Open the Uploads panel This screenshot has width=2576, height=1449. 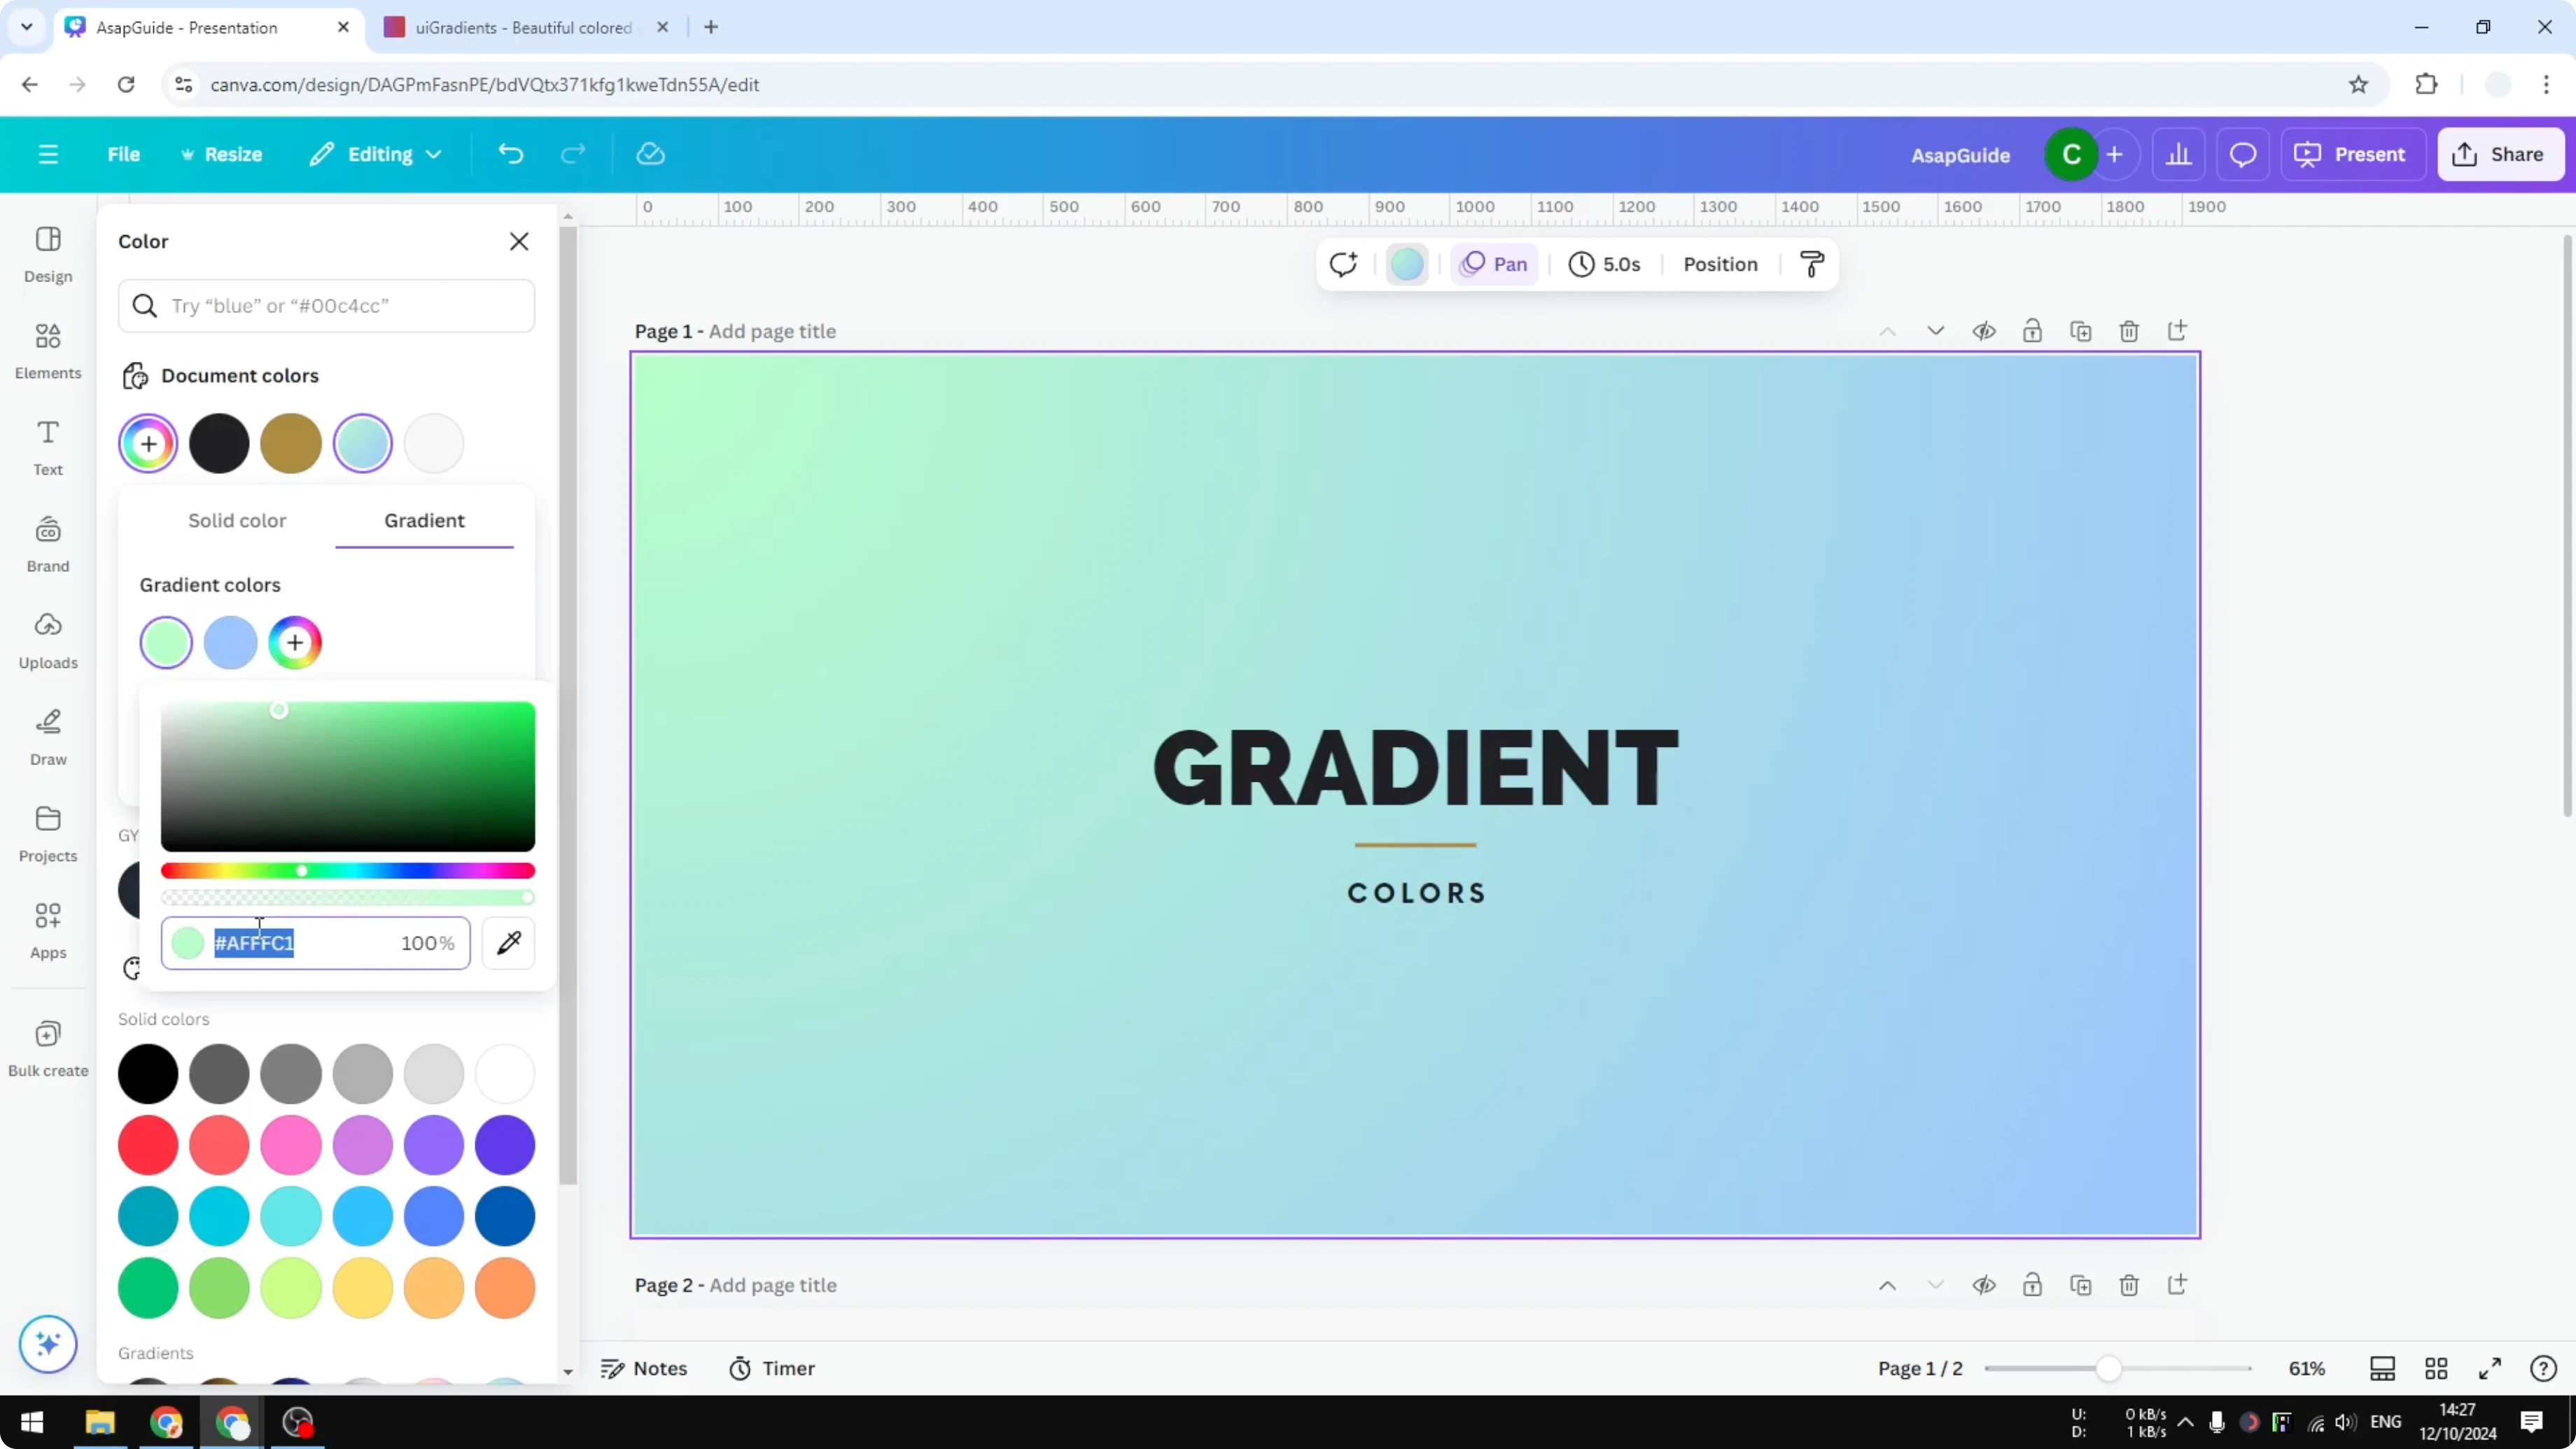tap(47, 640)
